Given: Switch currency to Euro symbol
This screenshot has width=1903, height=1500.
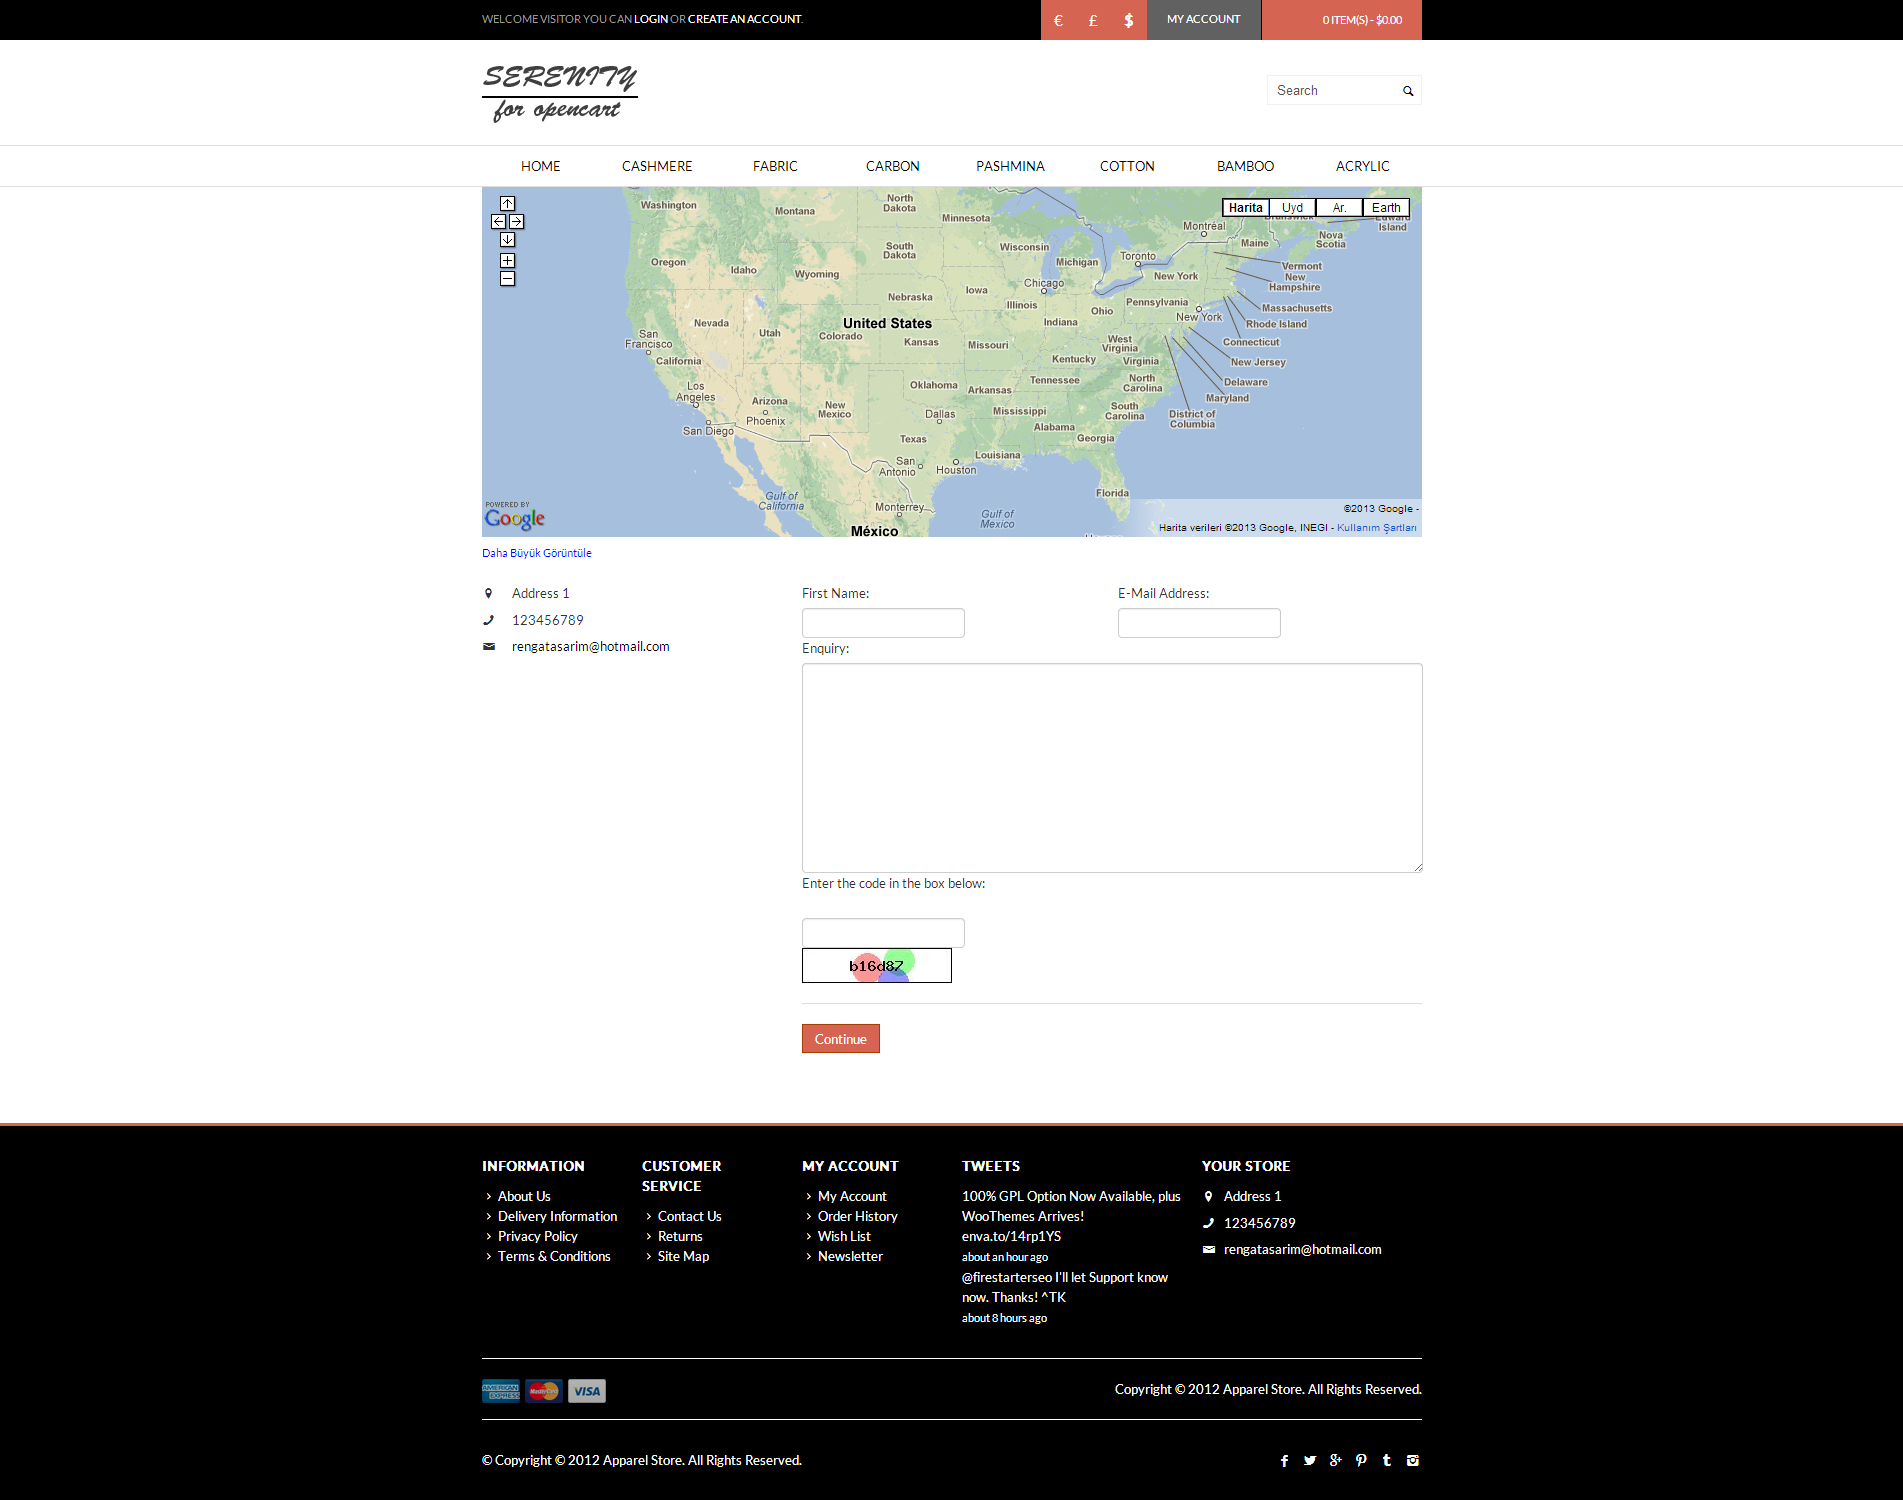Looking at the screenshot, I should (x=1058, y=20).
